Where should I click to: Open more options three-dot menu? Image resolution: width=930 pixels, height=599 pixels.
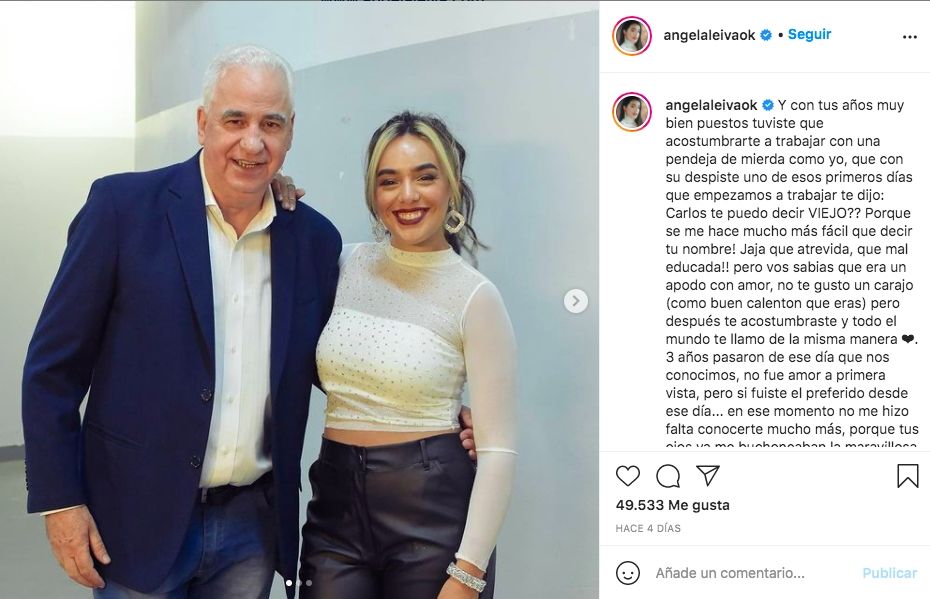coord(909,37)
